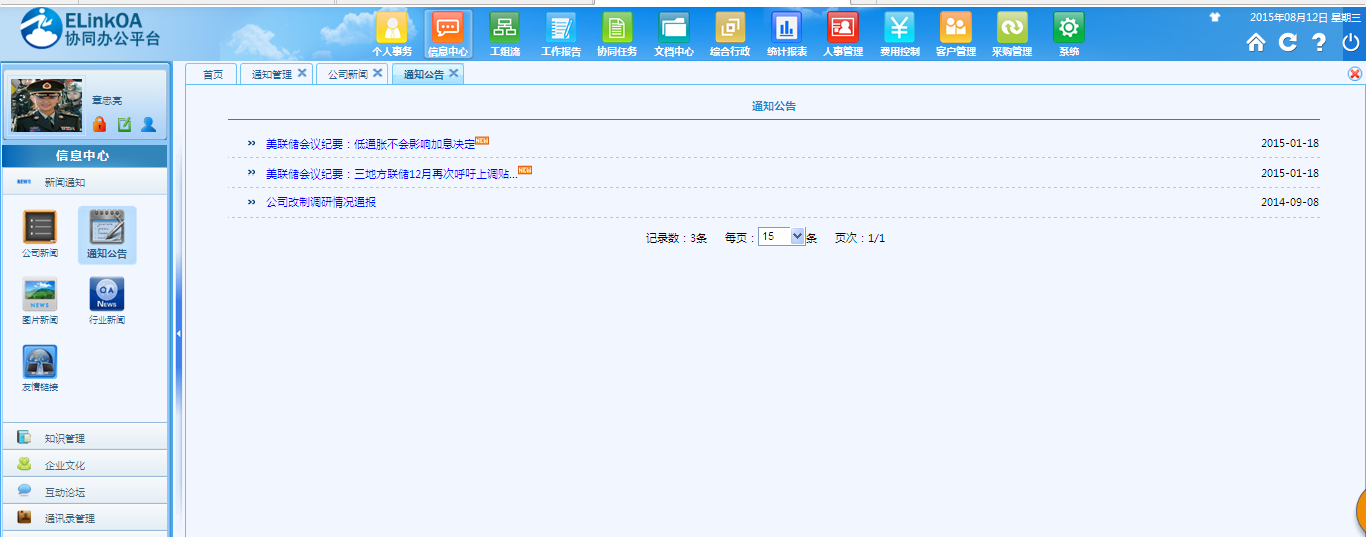1366x537 pixels.
Task: Expand 知识管理 section in sidebar
Action: pos(65,438)
